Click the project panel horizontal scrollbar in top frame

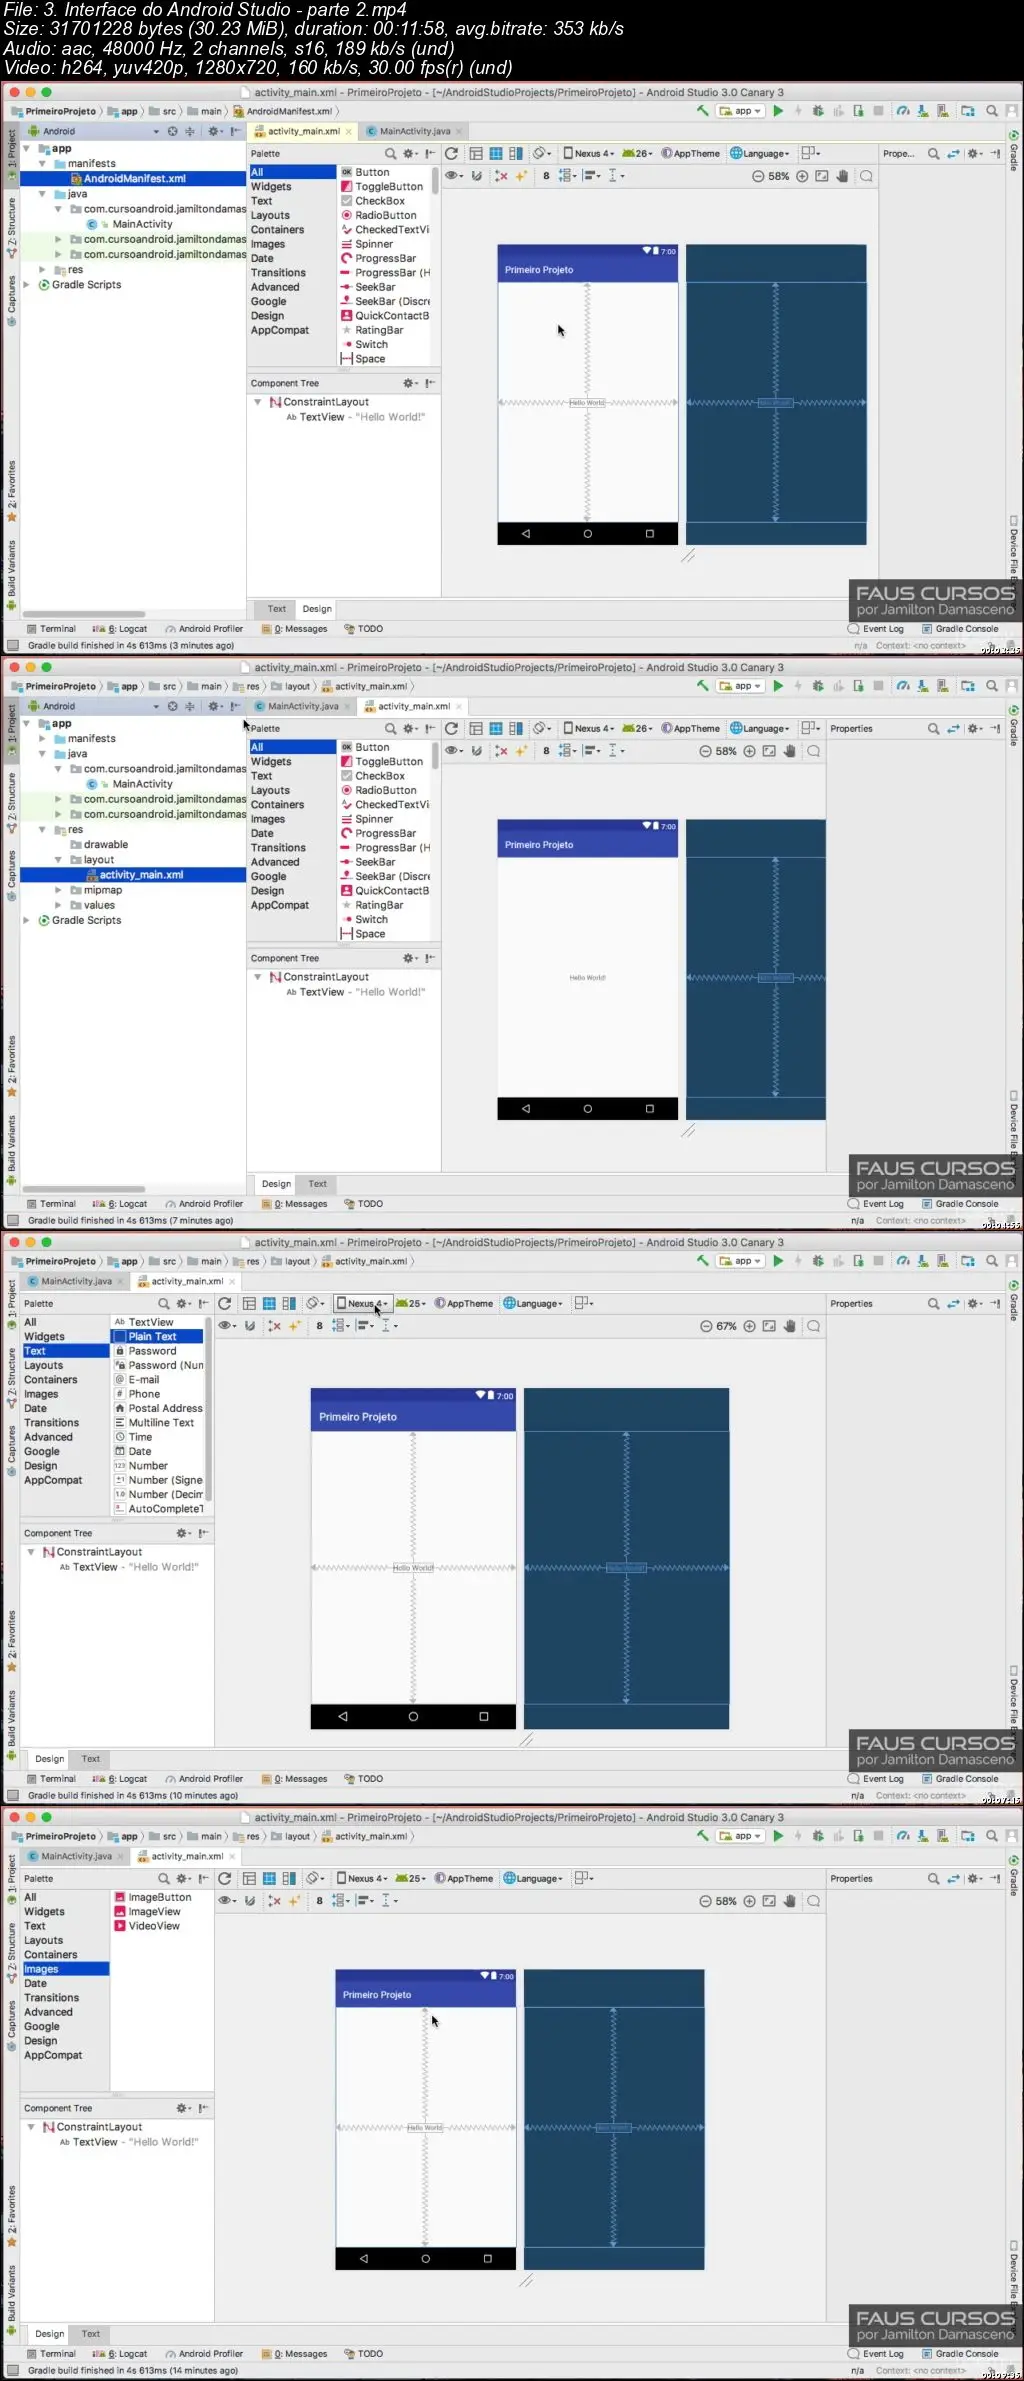(84, 614)
